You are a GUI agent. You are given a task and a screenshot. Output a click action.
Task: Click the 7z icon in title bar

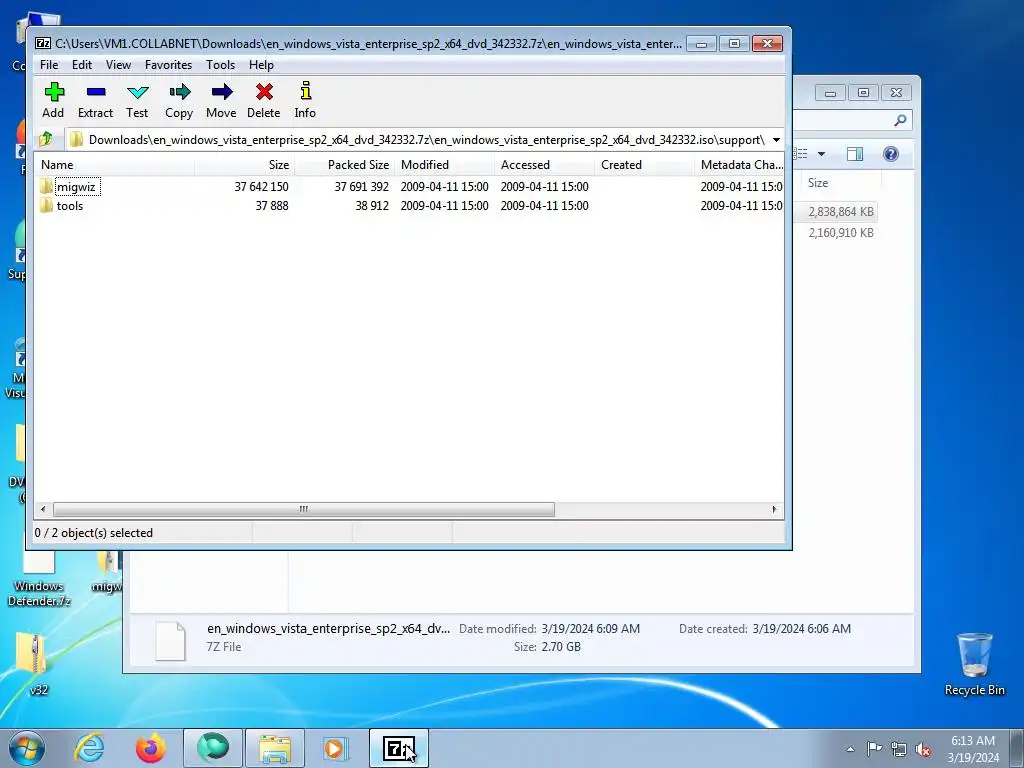[43, 44]
